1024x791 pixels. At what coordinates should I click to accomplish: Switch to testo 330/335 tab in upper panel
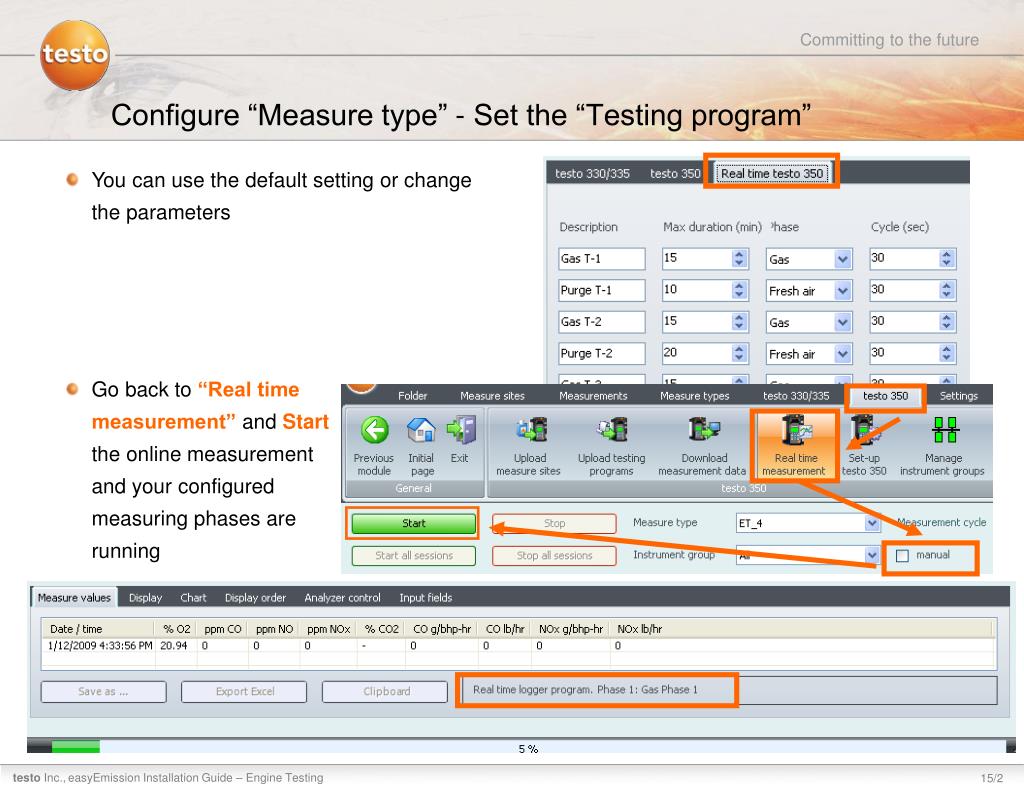coord(592,174)
